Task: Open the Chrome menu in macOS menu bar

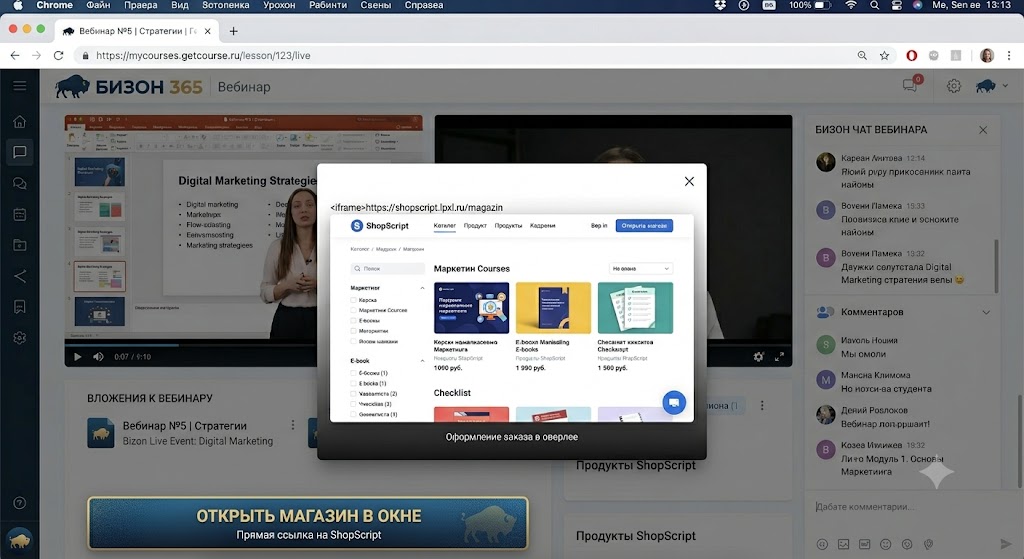Action: (x=54, y=5)
